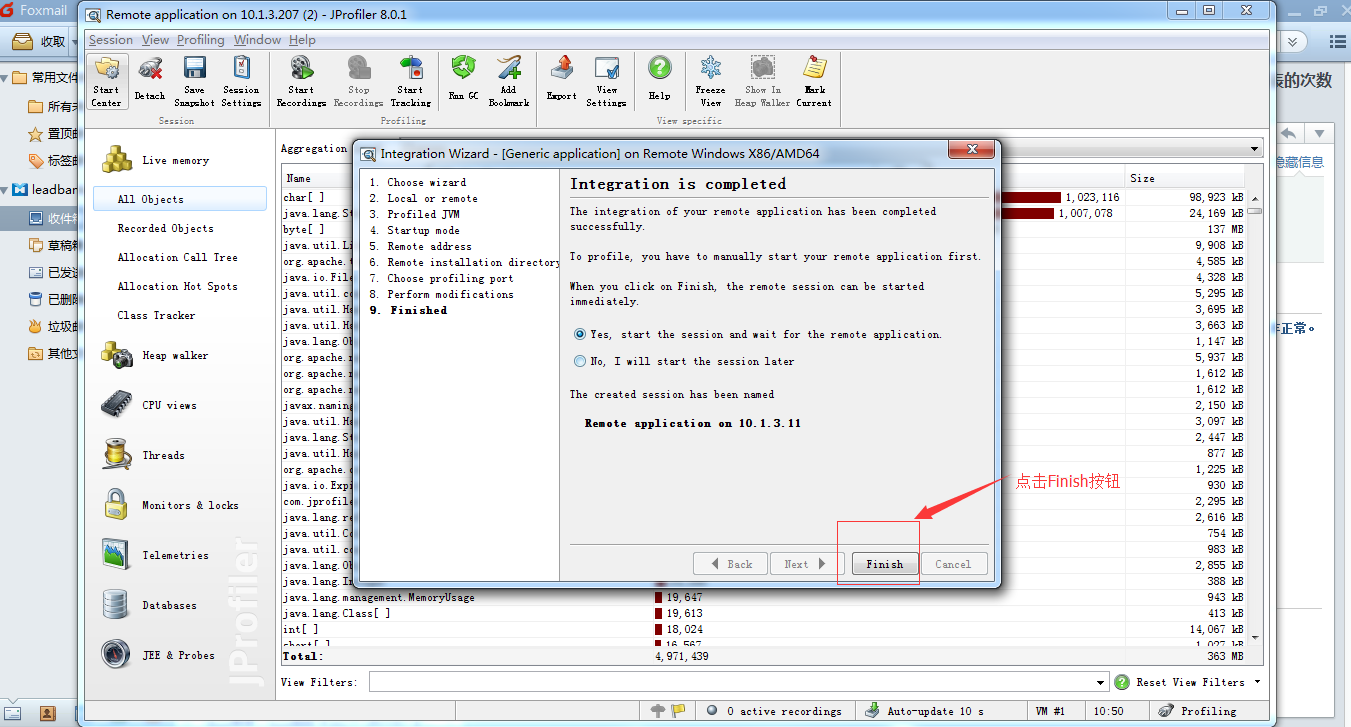Select Recorded Objects view
1351x727 pixels.
tap(165, 228)
